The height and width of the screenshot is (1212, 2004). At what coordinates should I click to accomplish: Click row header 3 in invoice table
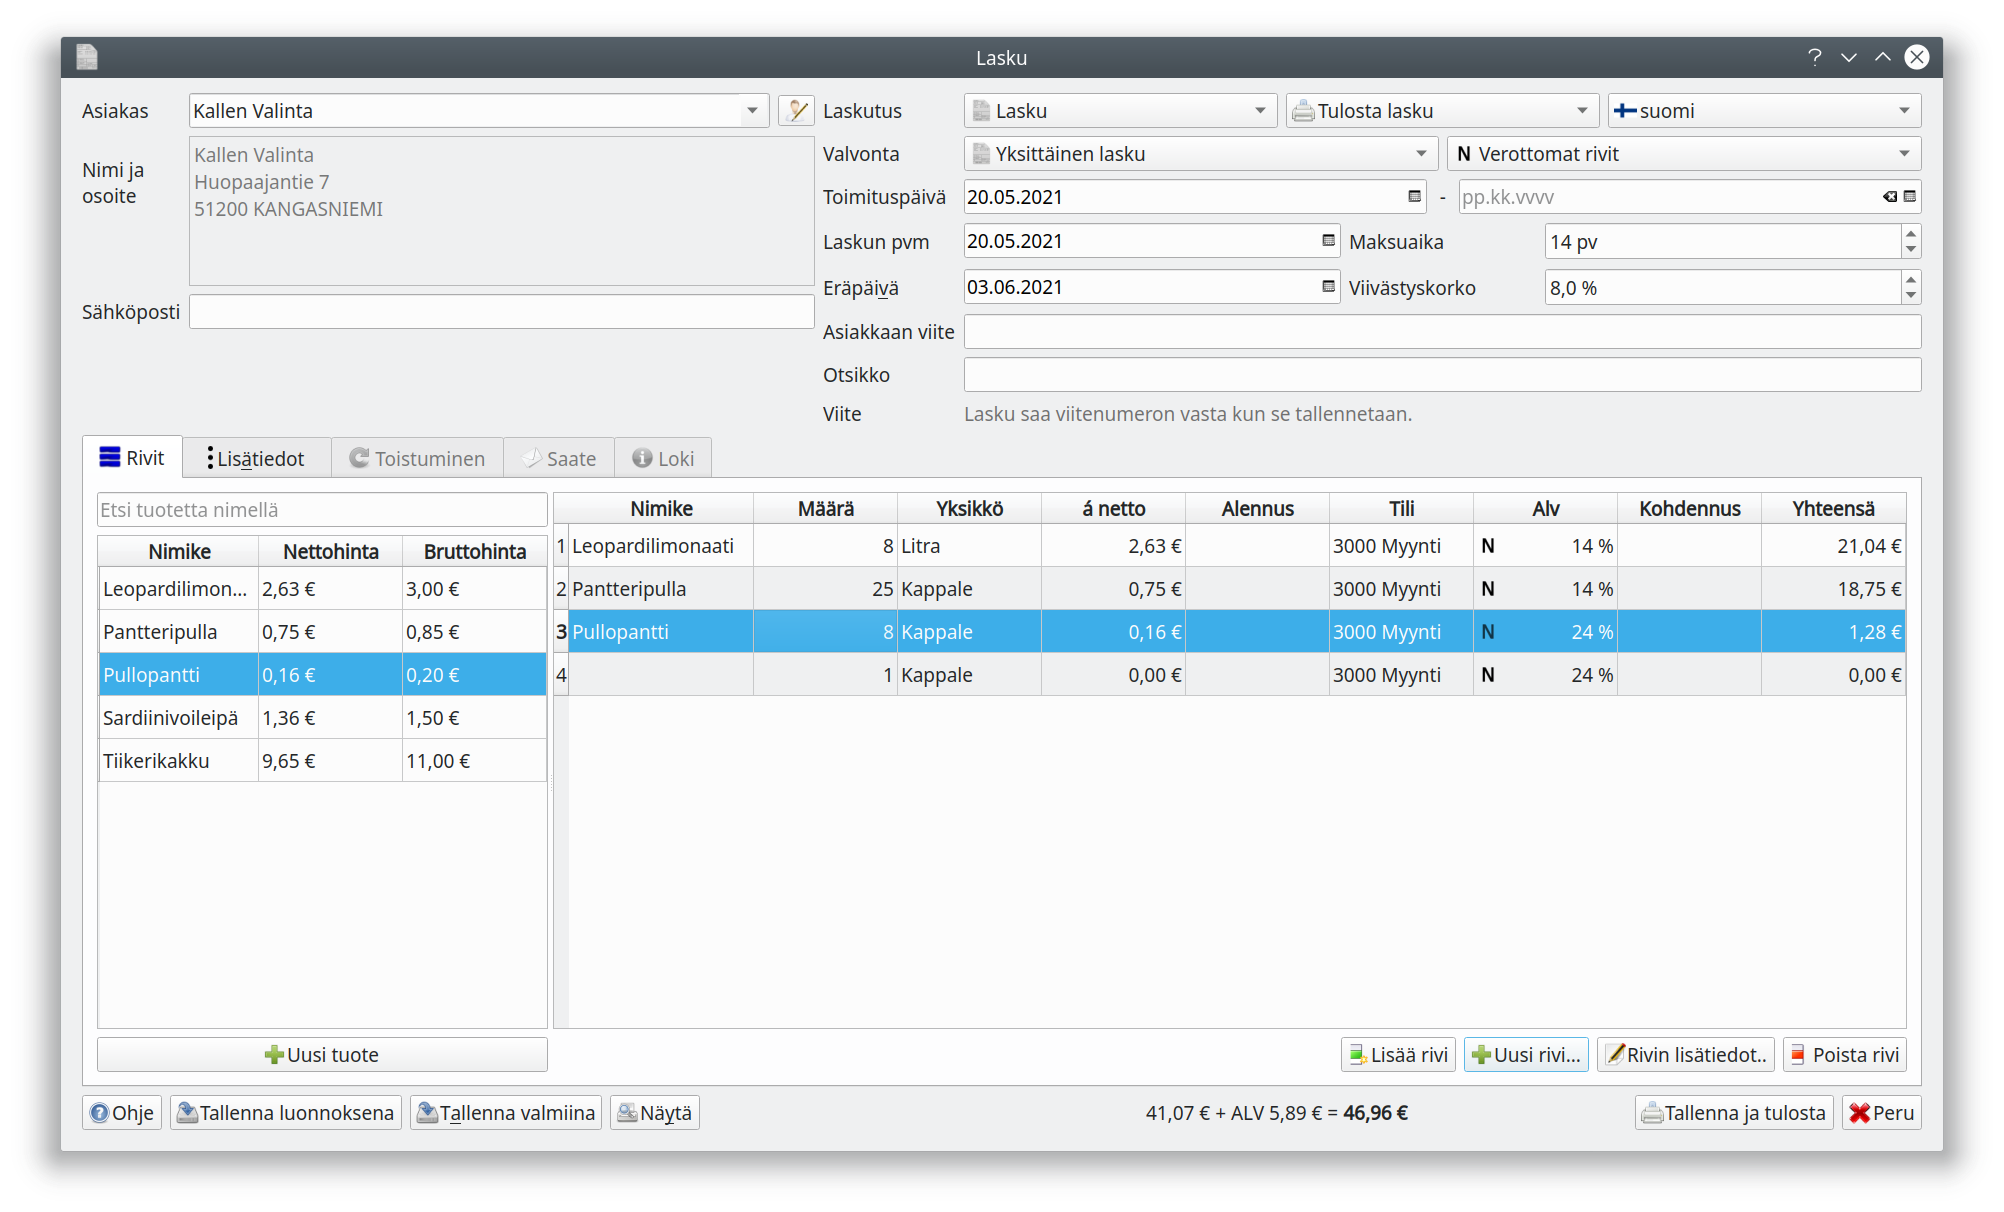[561, 632]
